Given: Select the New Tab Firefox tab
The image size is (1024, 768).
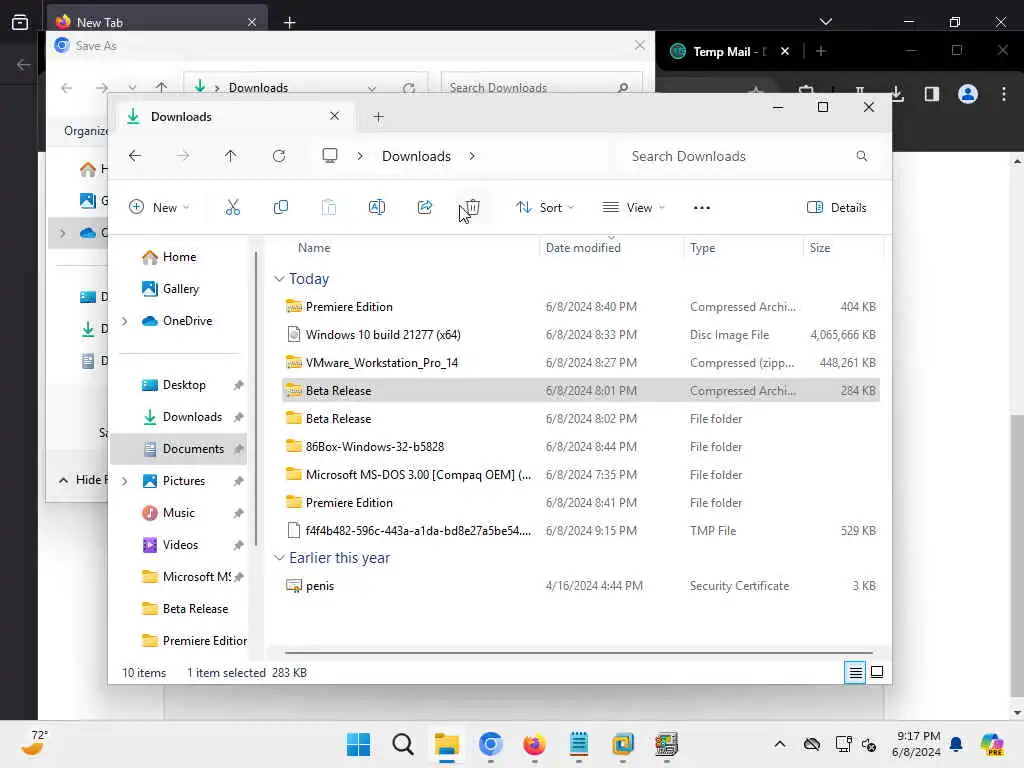Looking at the screenshot, I should tap(157, 22).
